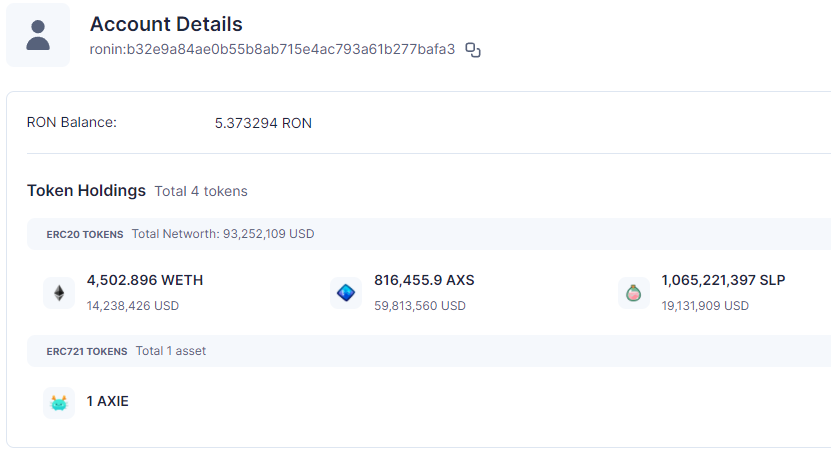
Task: Open the 4,502.896 WETH holding
Action: pos(145,280)
